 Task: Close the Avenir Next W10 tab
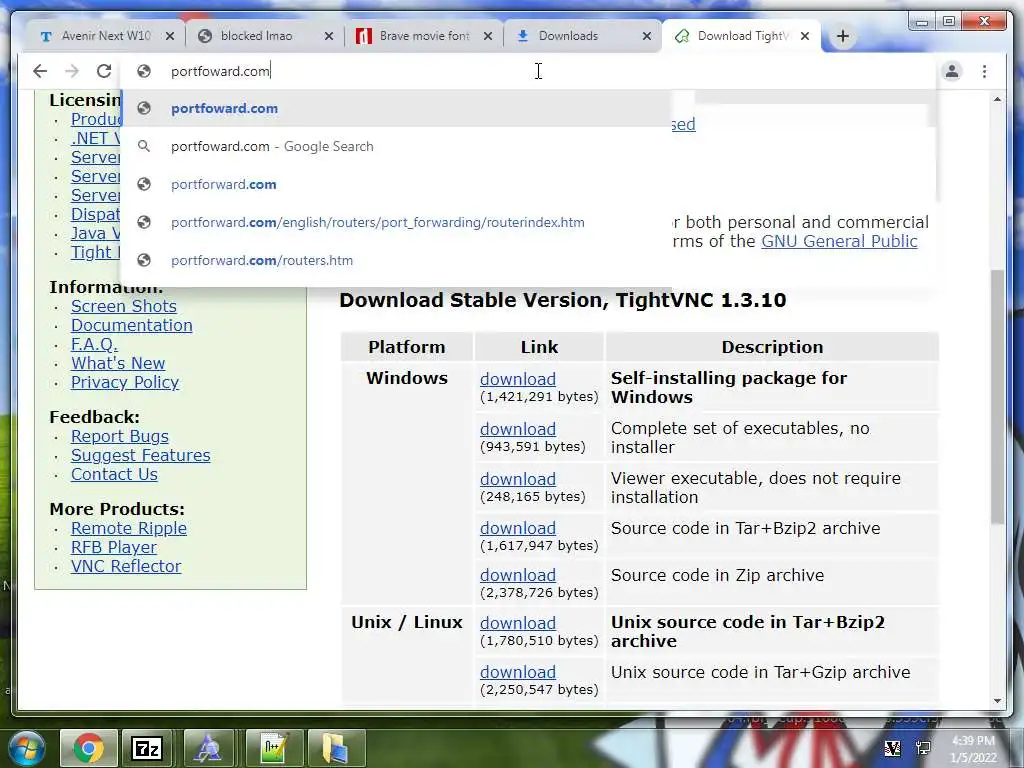coord(170,36)
